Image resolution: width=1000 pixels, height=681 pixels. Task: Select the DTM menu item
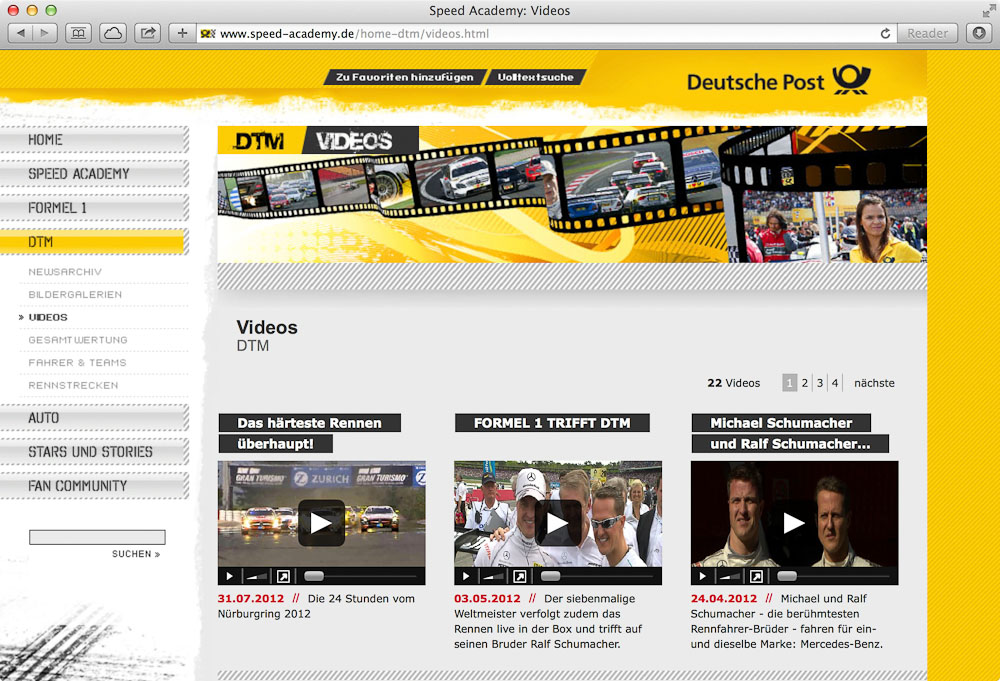click(94, 242)
